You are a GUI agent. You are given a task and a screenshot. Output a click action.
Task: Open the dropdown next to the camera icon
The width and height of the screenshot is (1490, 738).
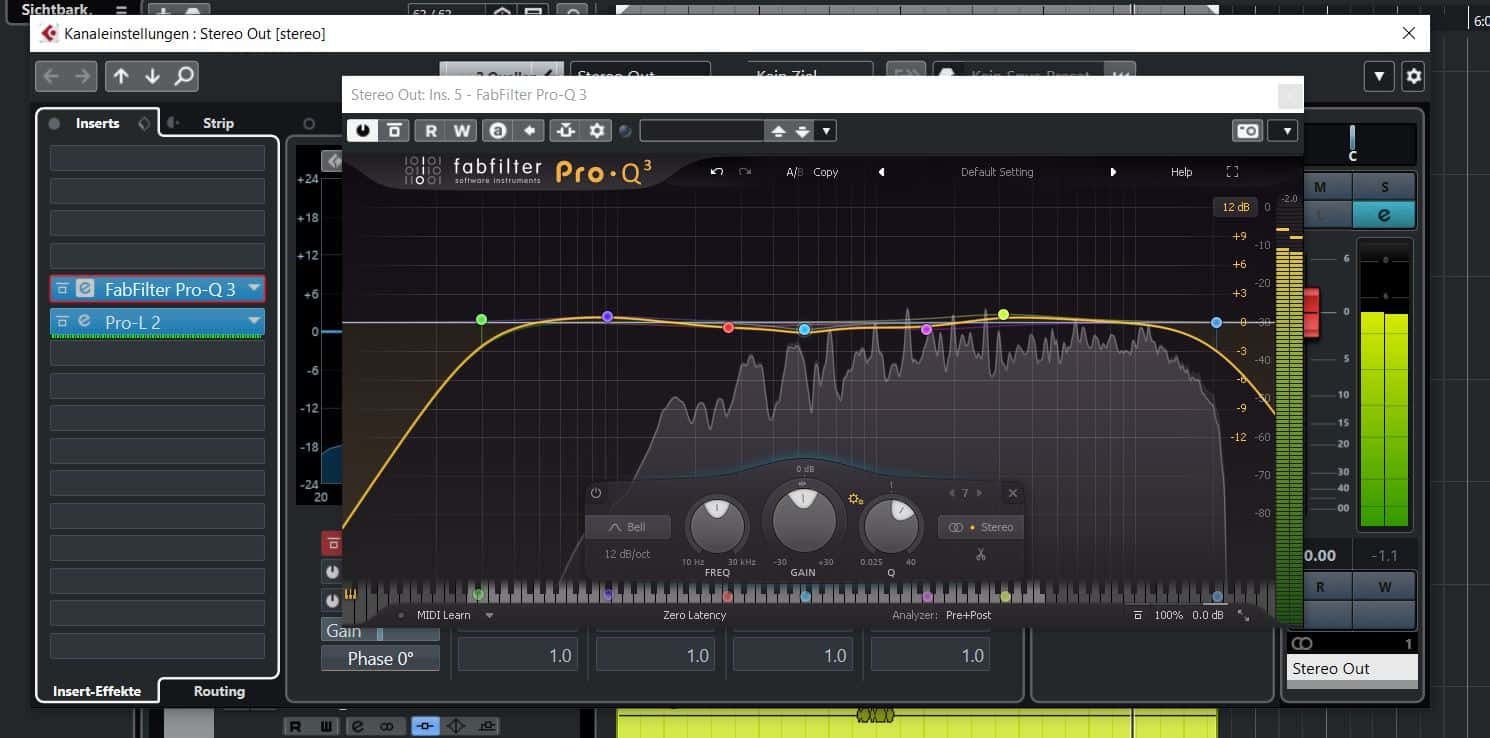(1285, 130)
